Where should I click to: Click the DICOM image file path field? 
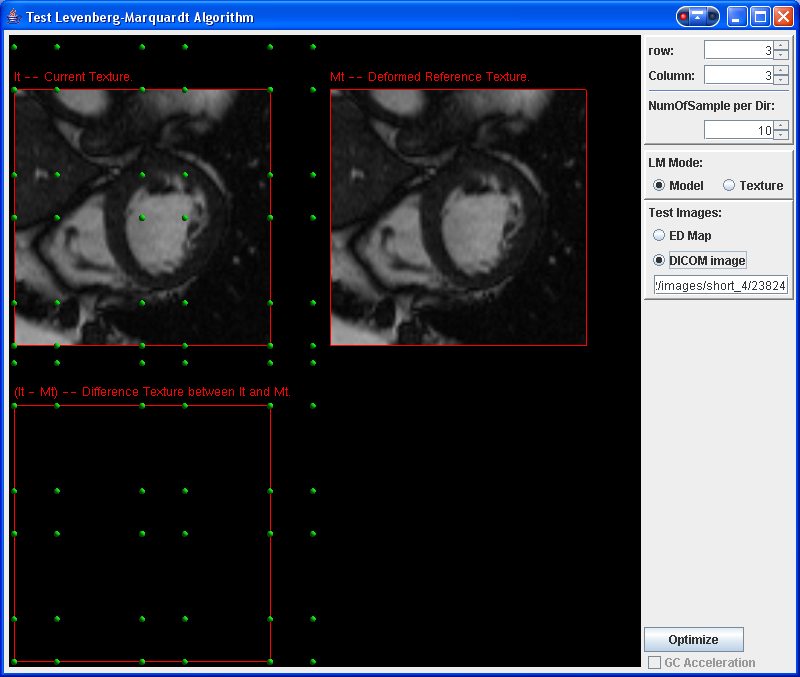point(720,286)
